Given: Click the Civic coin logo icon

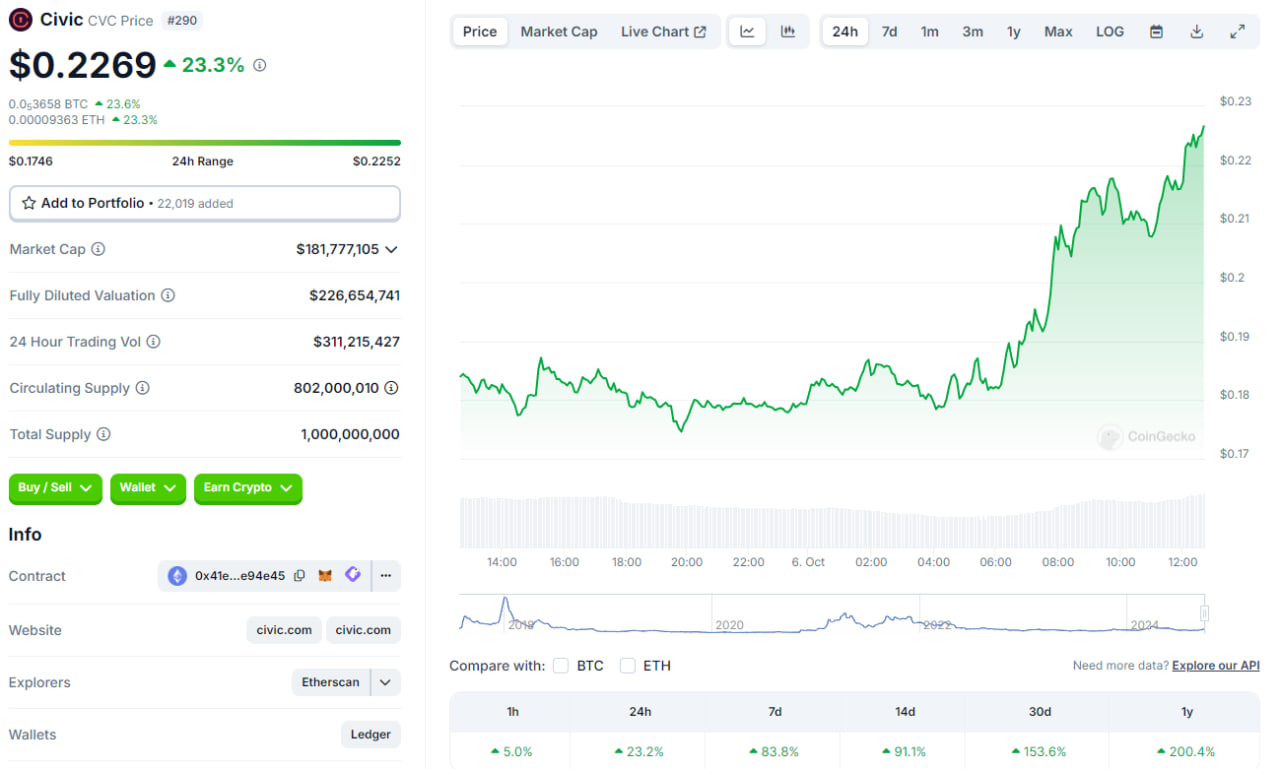Looking at the screenshot, I should click(20, 19).
